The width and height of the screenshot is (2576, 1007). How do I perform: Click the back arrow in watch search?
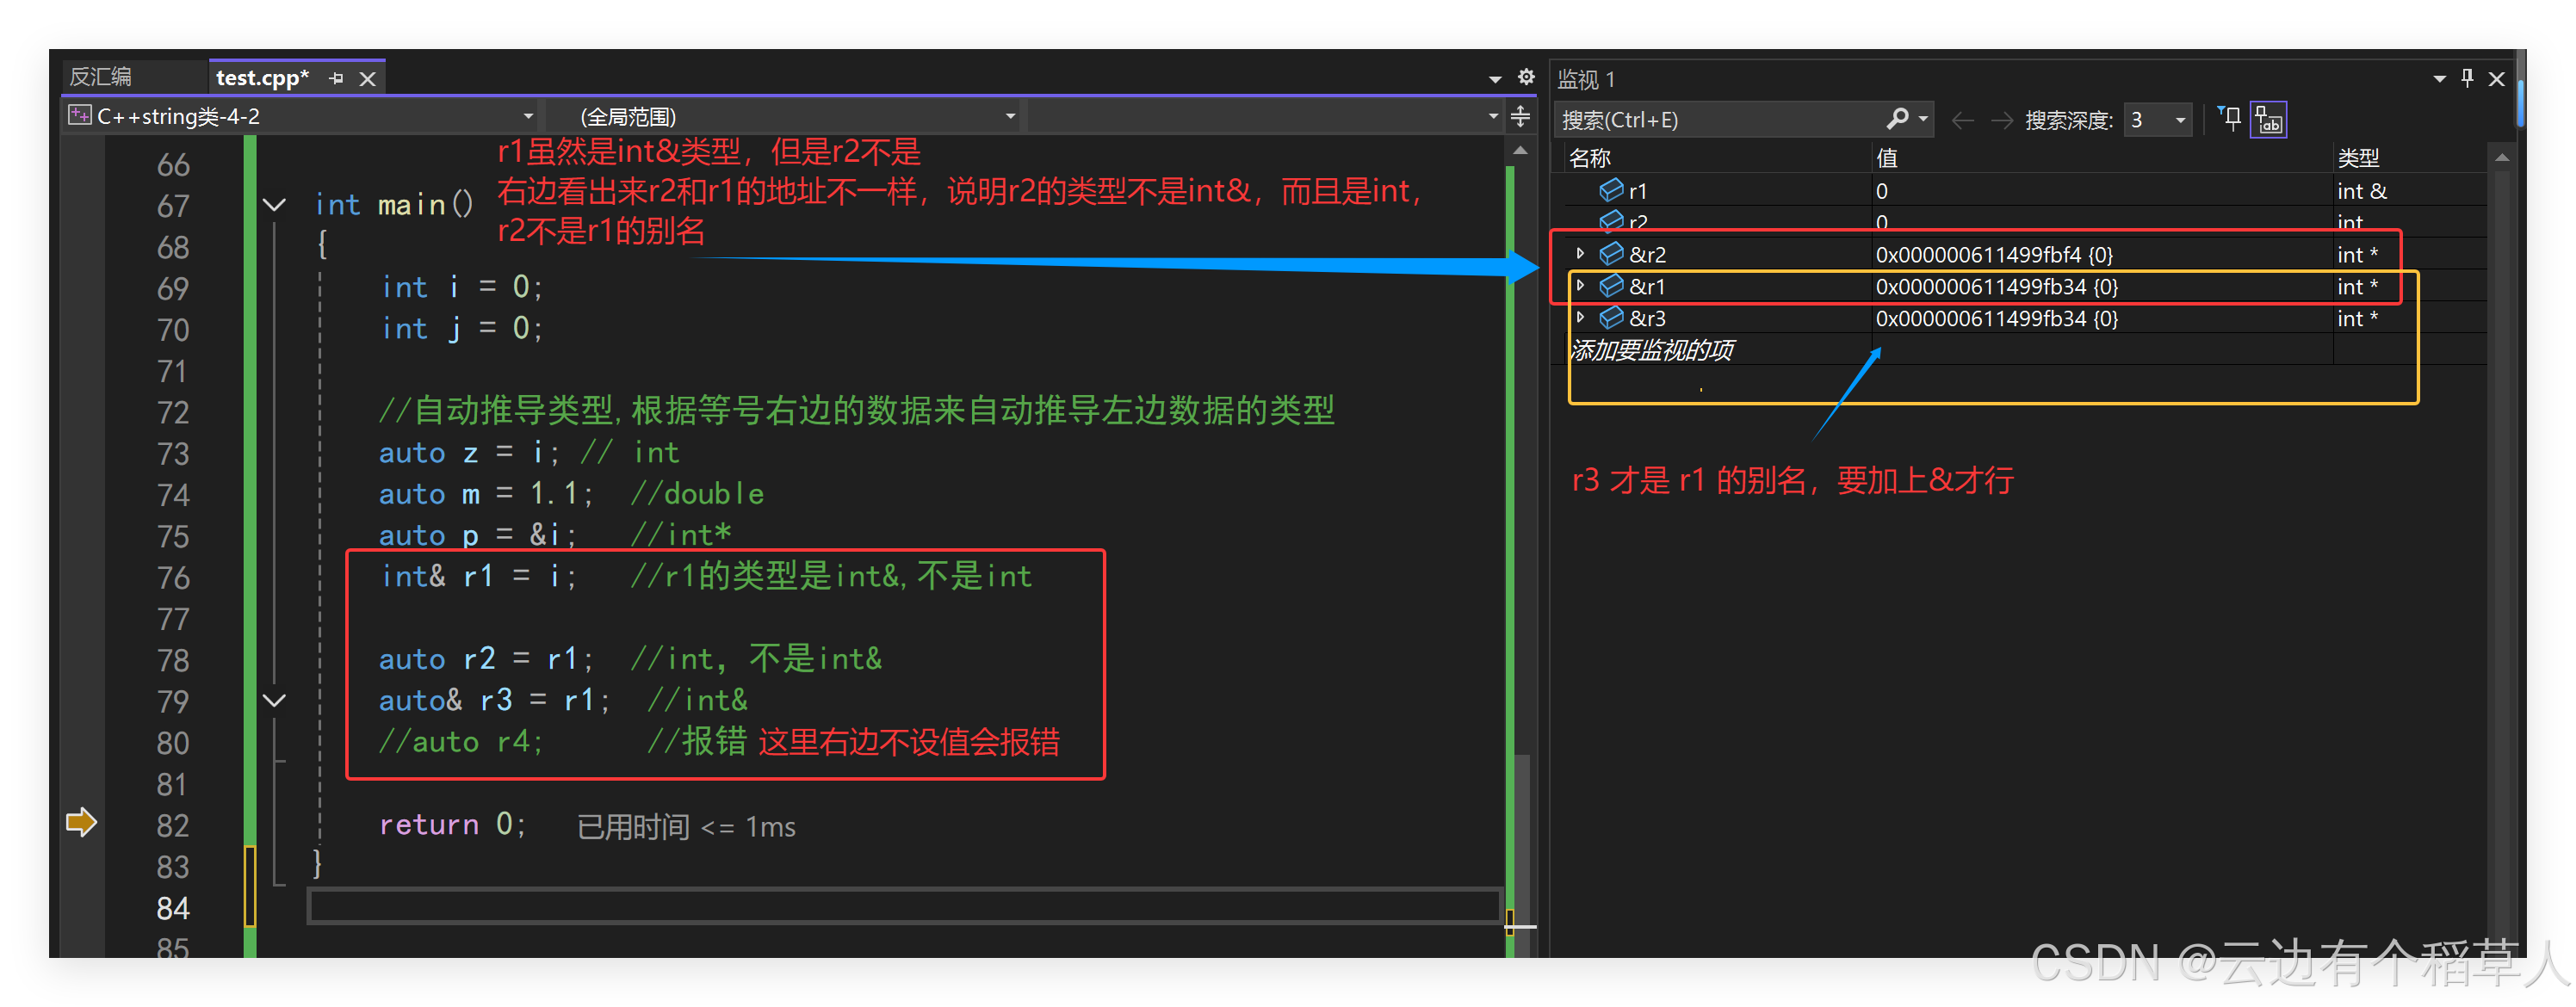(1962, 120)
